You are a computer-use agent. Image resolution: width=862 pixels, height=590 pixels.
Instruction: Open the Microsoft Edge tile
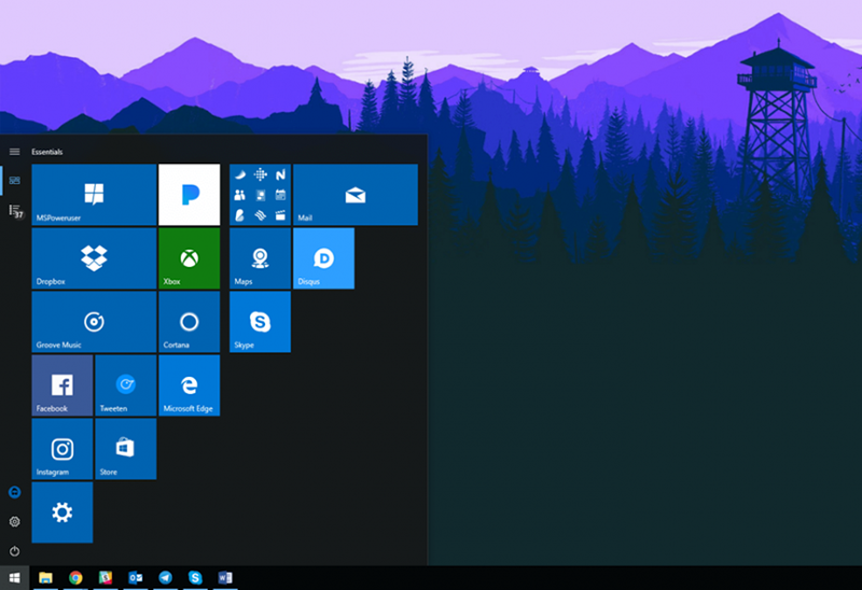tap(189, 385)
